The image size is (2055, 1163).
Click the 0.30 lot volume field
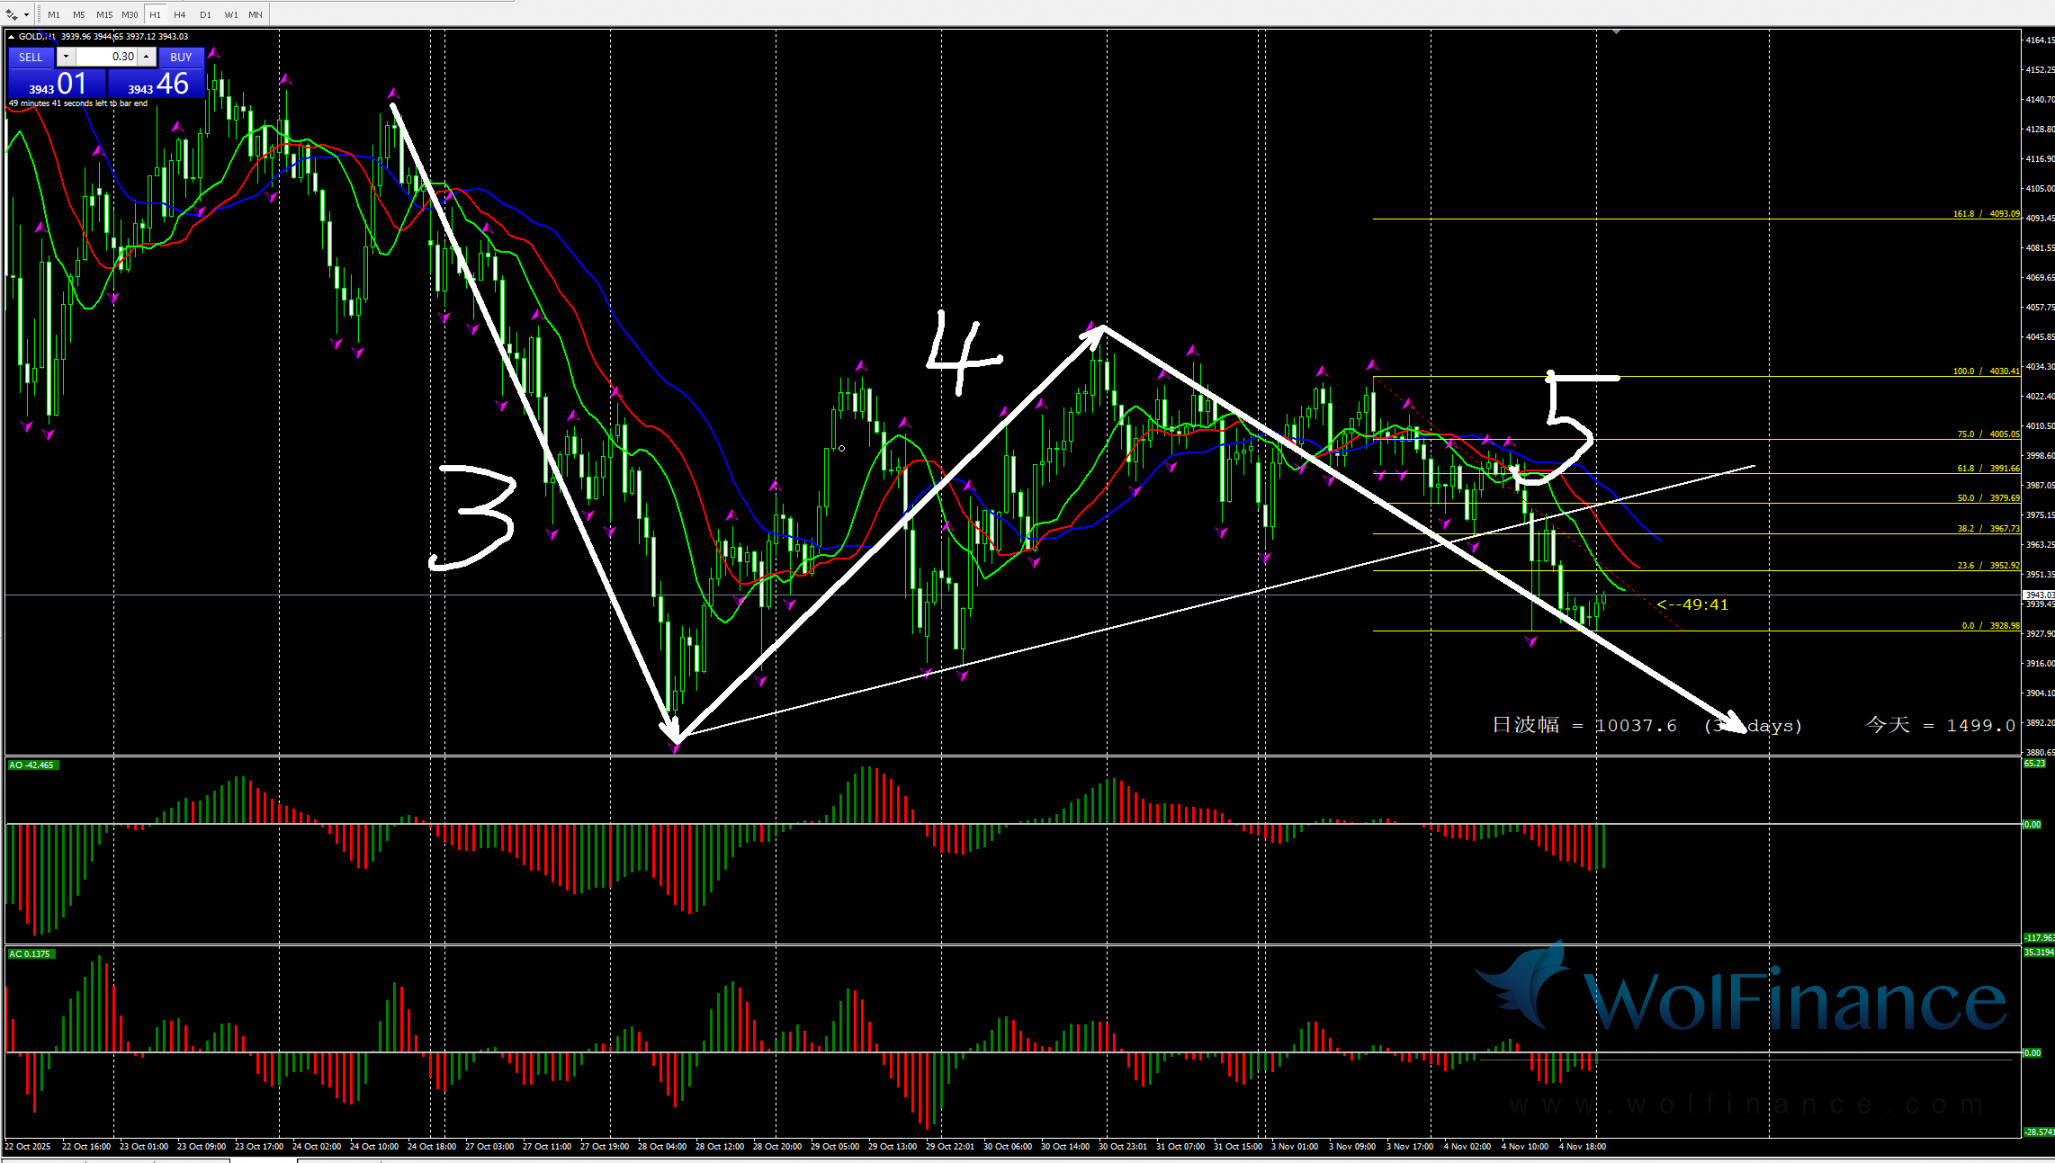click(106, 57)
